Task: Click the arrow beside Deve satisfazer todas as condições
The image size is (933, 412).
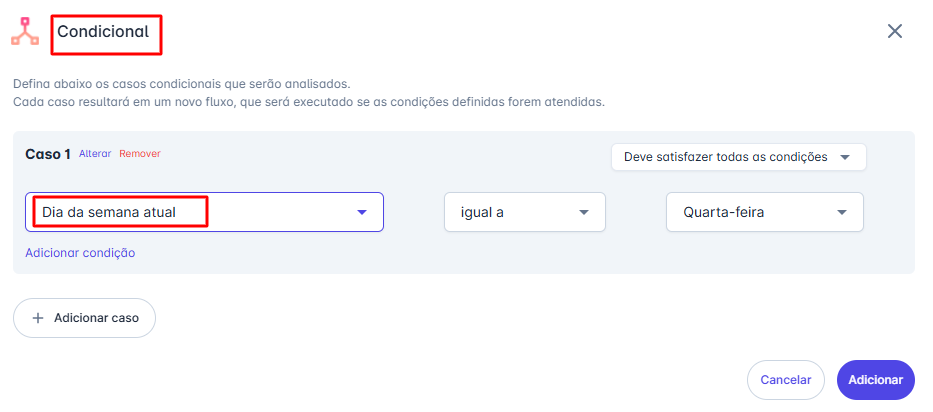Action: (844, 157)
